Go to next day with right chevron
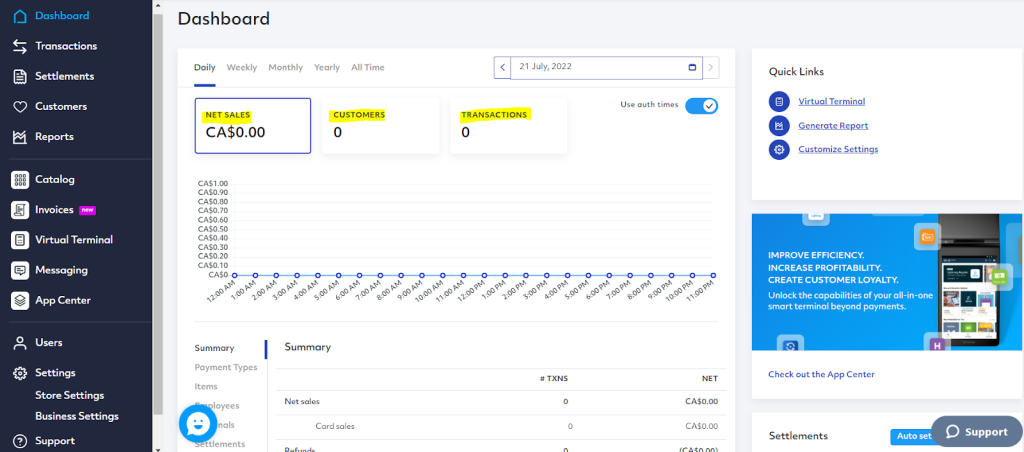This screenshot has width=1024, height=452. [x=711, y=67]
